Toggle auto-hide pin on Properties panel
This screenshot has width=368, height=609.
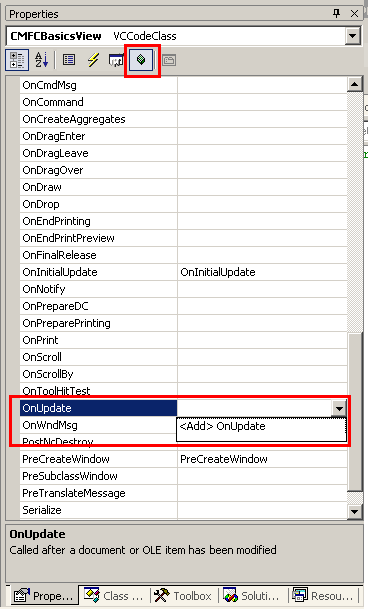337,14
